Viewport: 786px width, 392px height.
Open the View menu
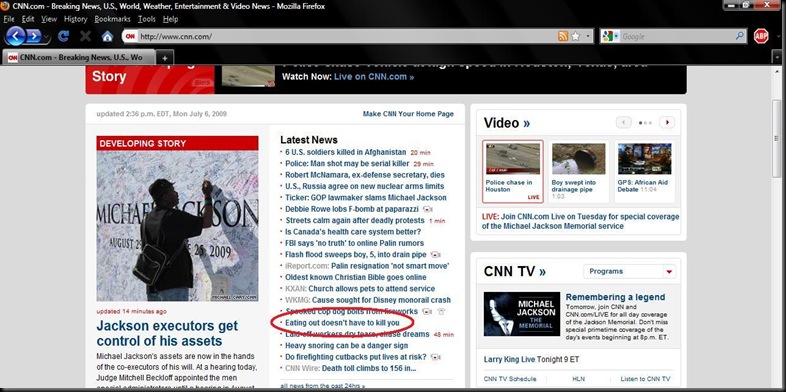[x=49, y=19]
